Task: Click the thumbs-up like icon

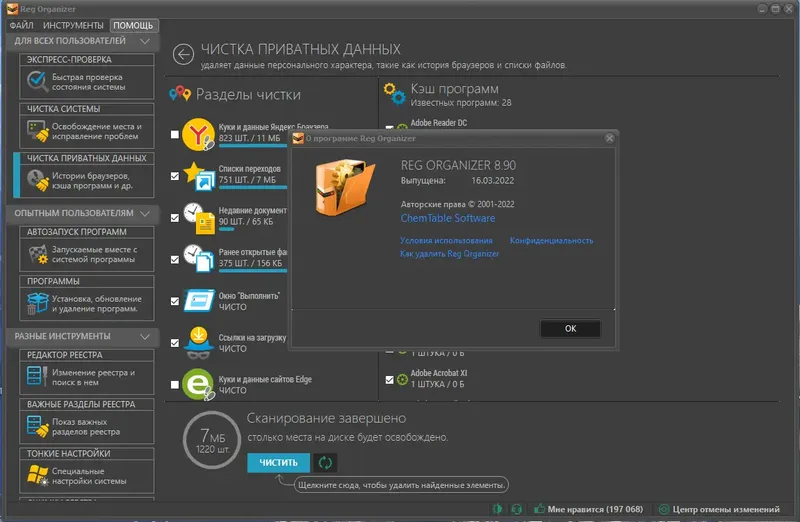Action: [539, 509]
